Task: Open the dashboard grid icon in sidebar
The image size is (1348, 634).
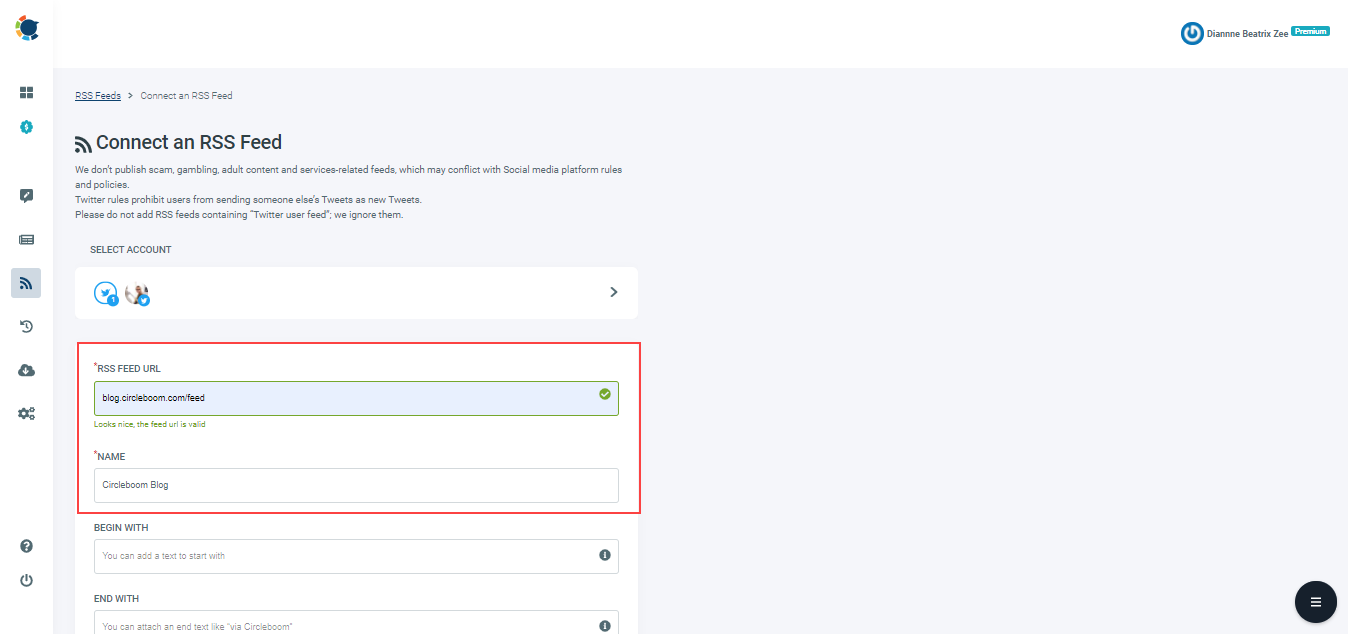Action: pos(27,93)
